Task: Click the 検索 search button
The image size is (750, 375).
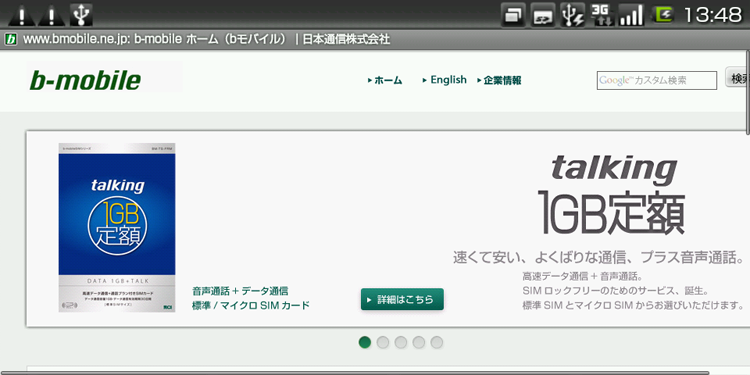Action: [x=738, y=77]
